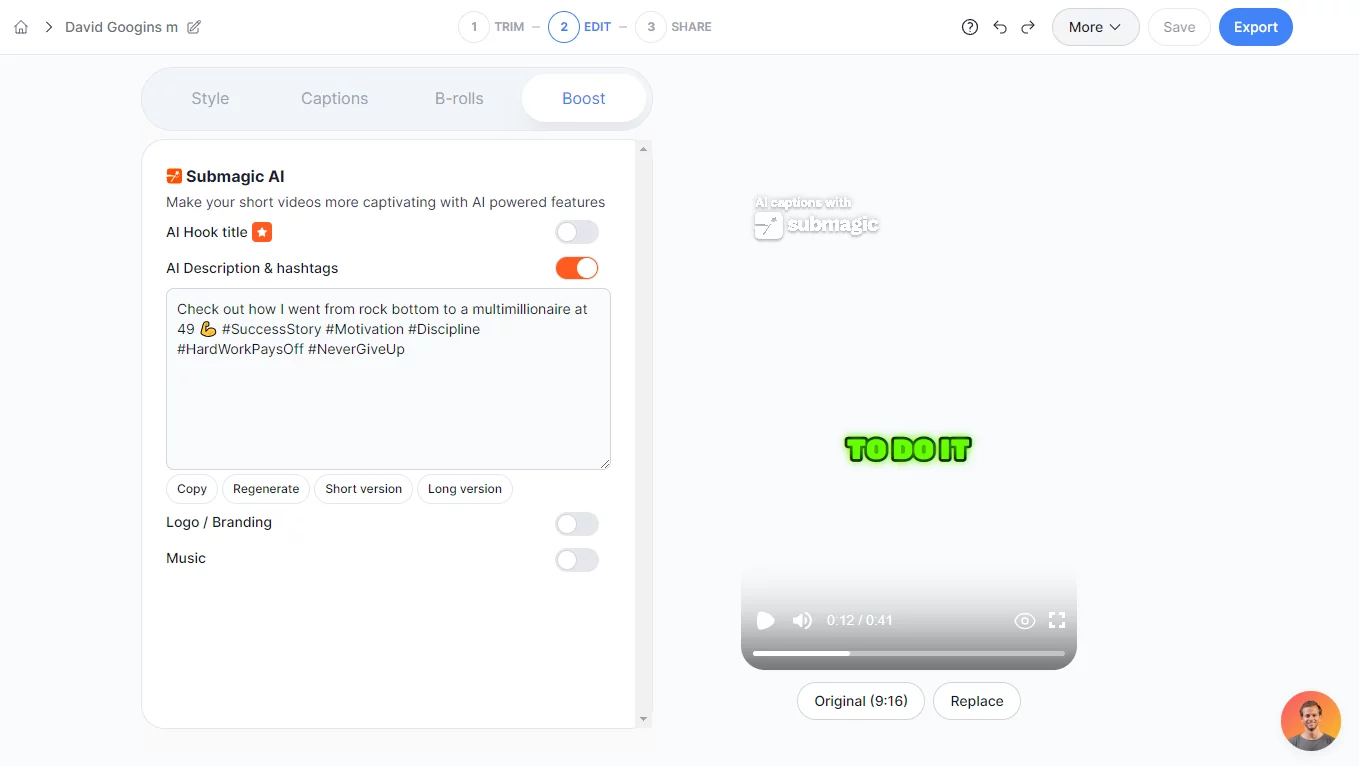Switch to Style tab

[210, 98]
